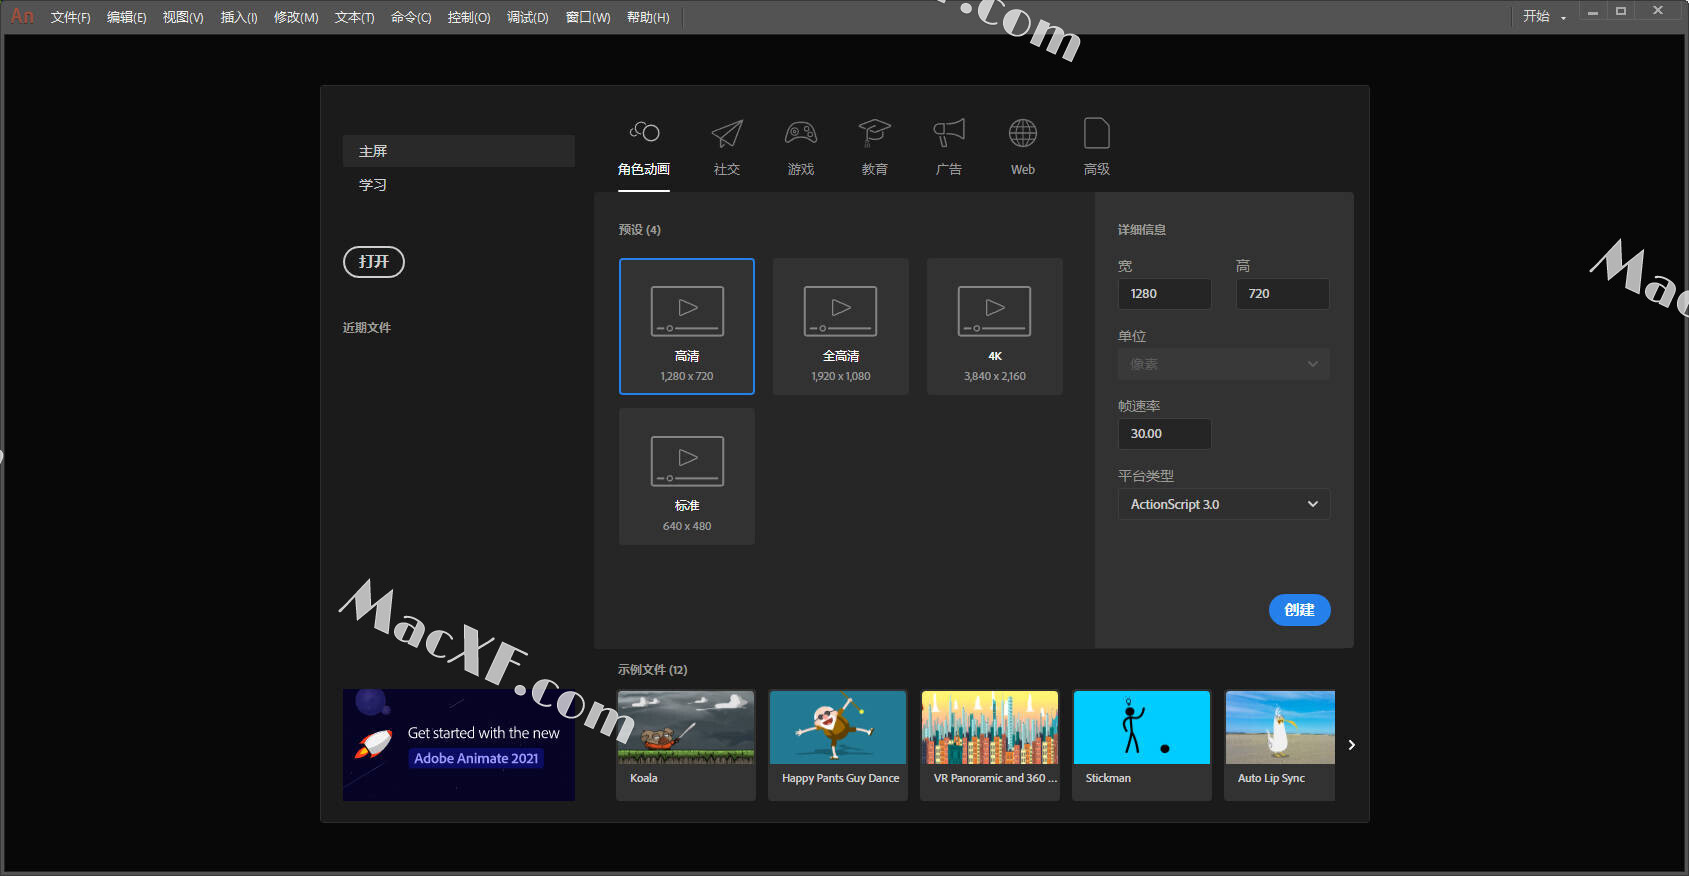
Task: Select the Full HD 1920 x 1080 preset
Action: coord(840,326)
